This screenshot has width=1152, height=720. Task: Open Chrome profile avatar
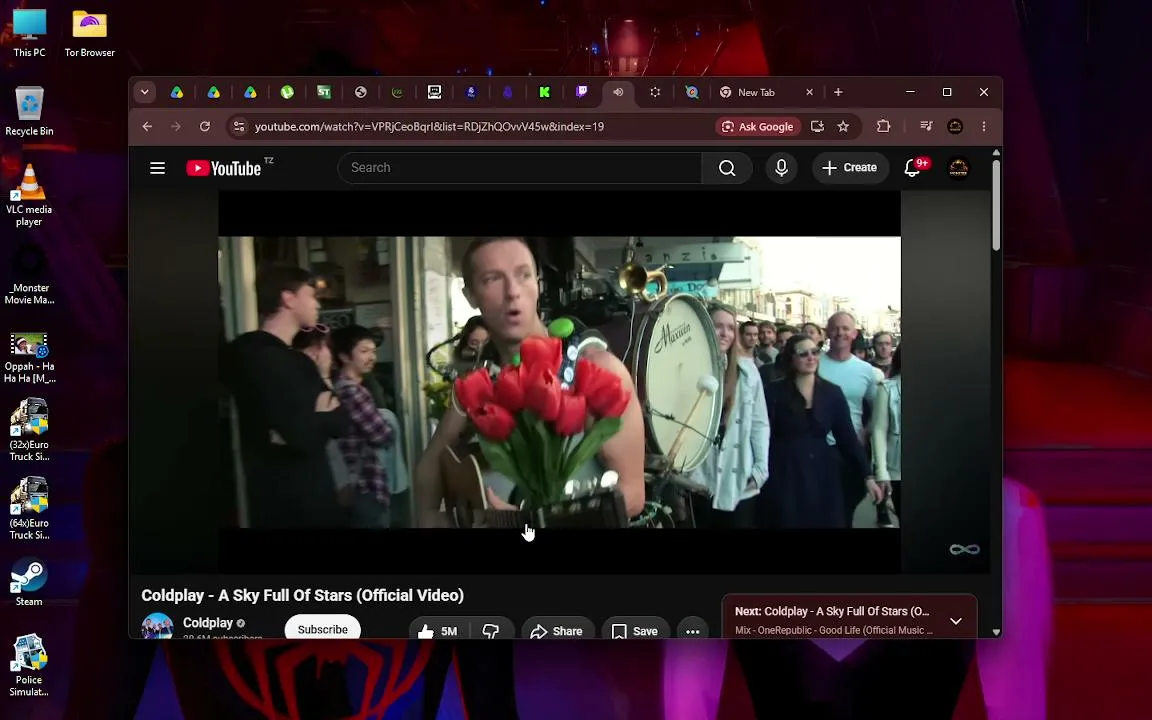click(955, 126)
